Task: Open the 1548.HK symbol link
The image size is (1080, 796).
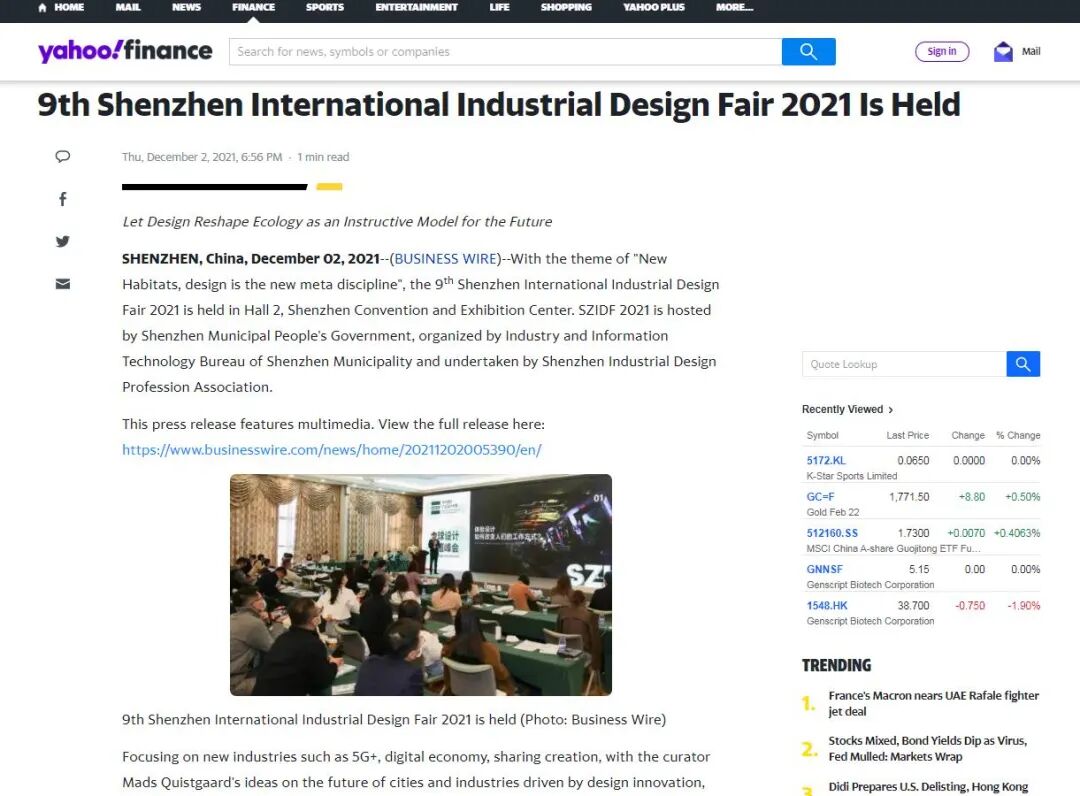Action: (827, 605)
